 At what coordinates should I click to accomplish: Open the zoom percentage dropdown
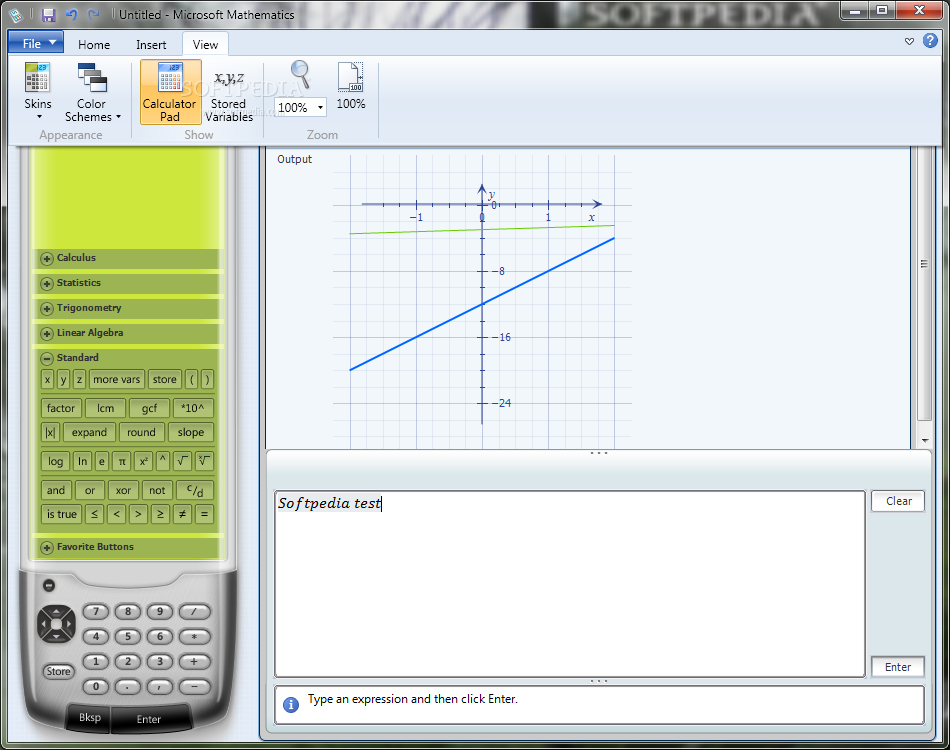[321, 108]
